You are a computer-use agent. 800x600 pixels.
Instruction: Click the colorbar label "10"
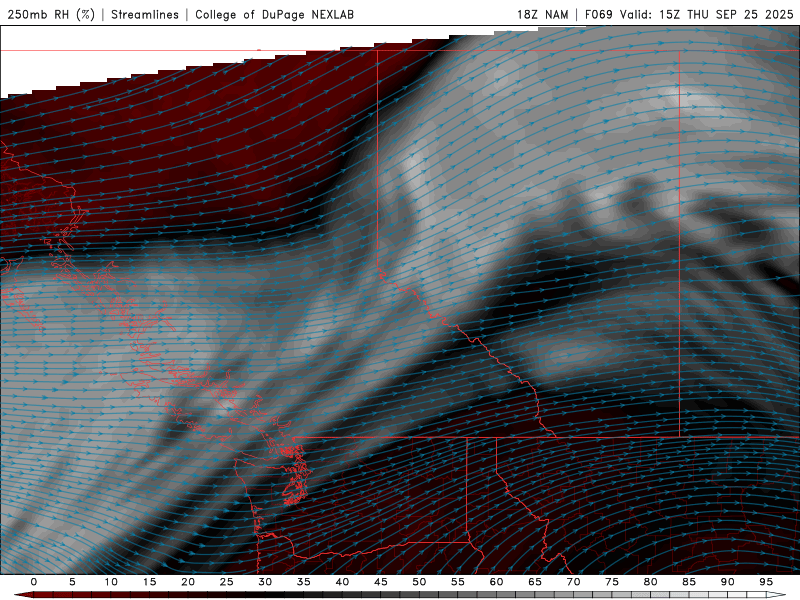tap(111, 582)
